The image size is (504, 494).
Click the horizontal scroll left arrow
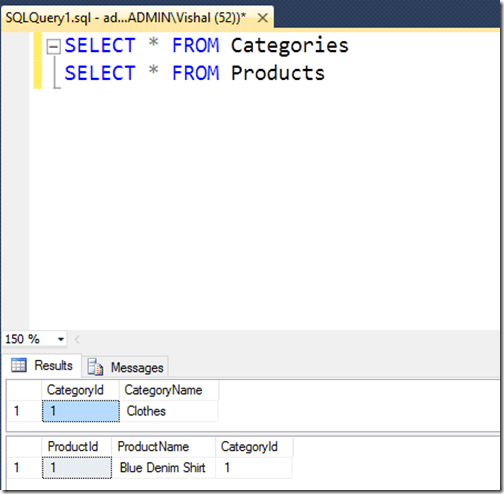click(77, 339)
